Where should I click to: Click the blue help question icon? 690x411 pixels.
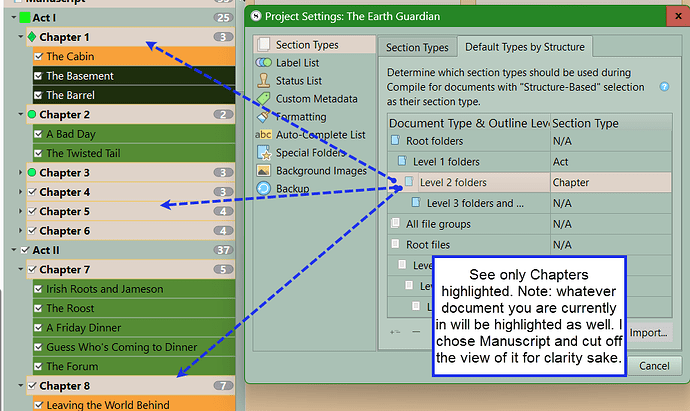664,87
